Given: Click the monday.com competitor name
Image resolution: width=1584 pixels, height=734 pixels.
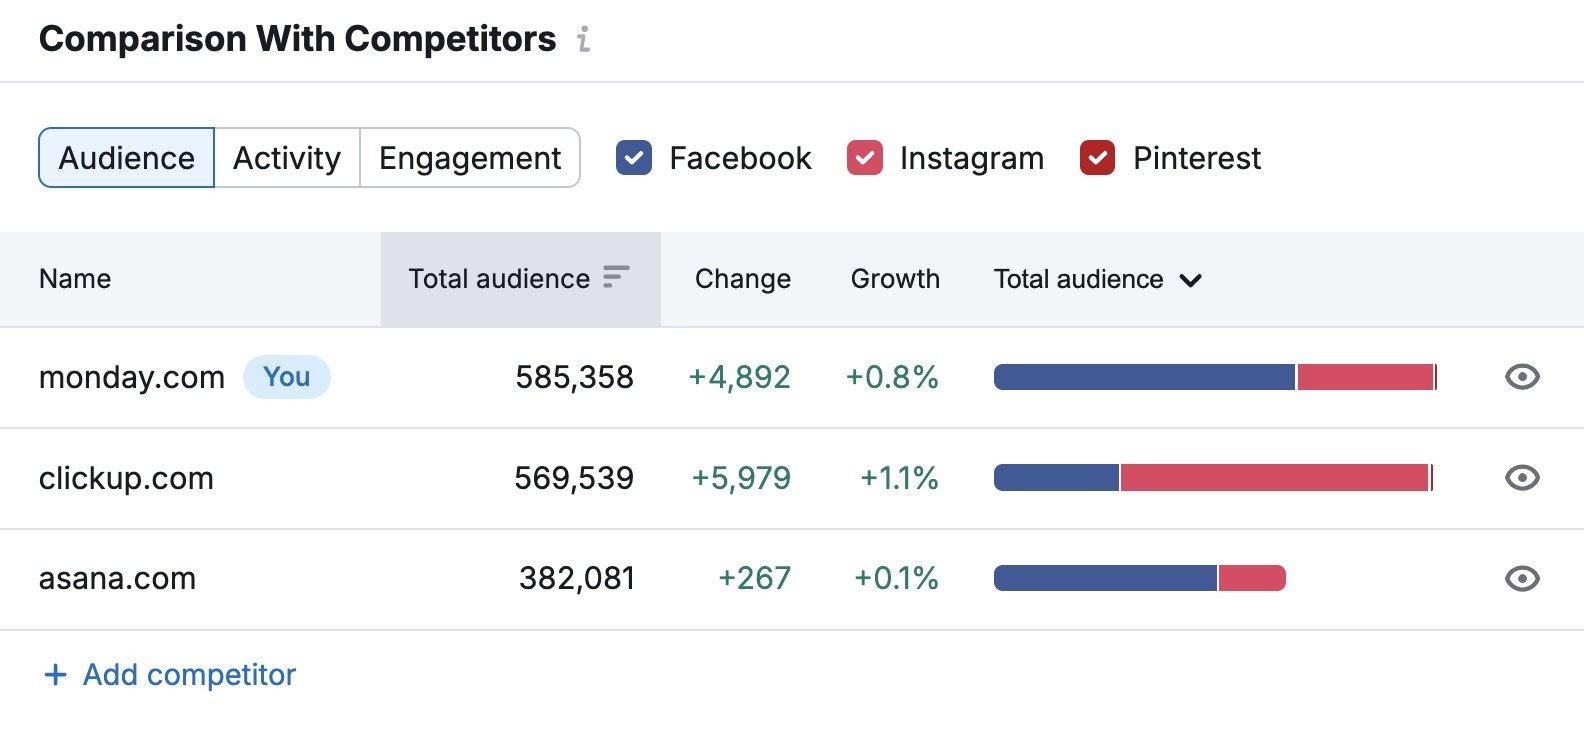Looking at the screenshot, I should pyautogui.click(x=130, y=377).
